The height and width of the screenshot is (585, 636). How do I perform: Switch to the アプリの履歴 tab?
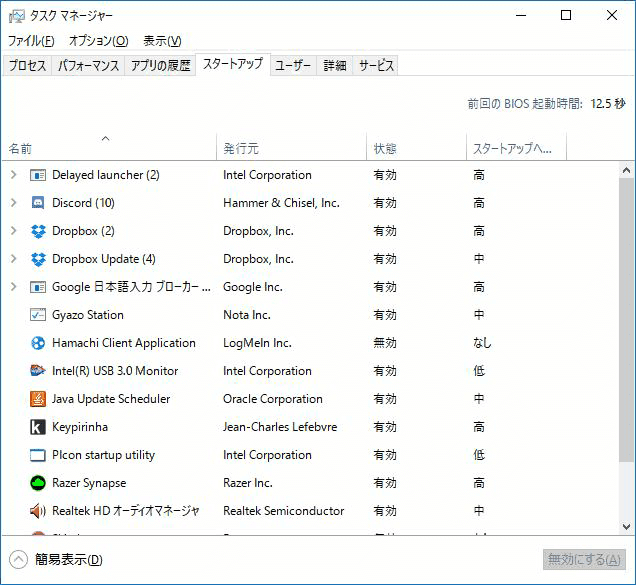[161, 66]
